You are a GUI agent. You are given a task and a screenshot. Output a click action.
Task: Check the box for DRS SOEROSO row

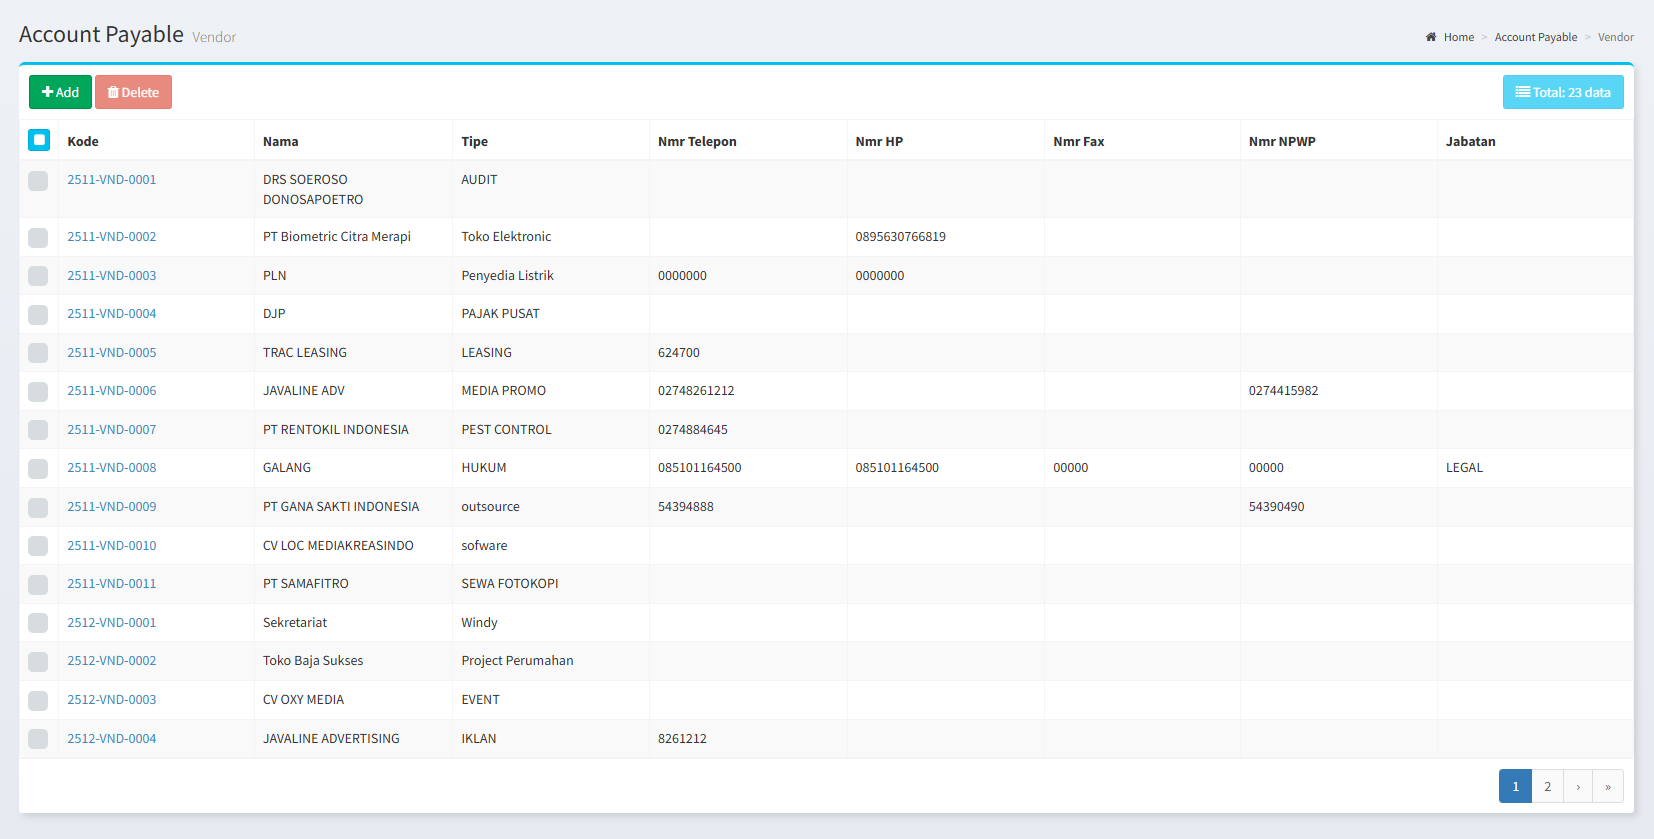click(38, 180)
